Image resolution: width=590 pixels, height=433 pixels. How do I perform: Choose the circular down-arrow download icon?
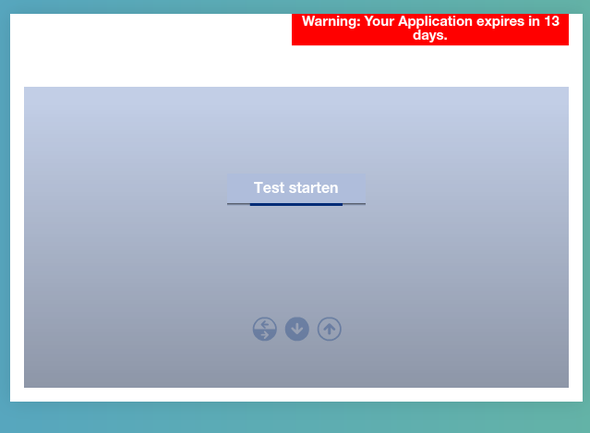[x=297, y=329]
